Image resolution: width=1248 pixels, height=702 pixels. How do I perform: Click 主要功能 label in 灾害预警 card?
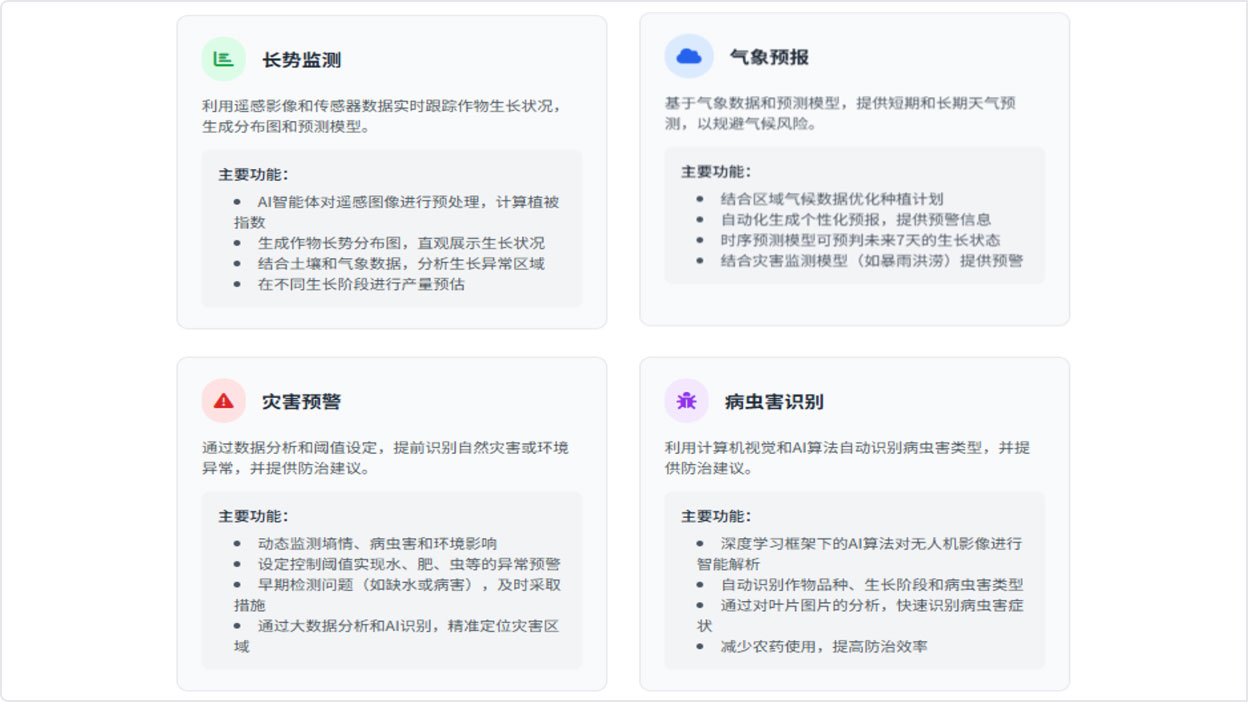tap(253, 516)
